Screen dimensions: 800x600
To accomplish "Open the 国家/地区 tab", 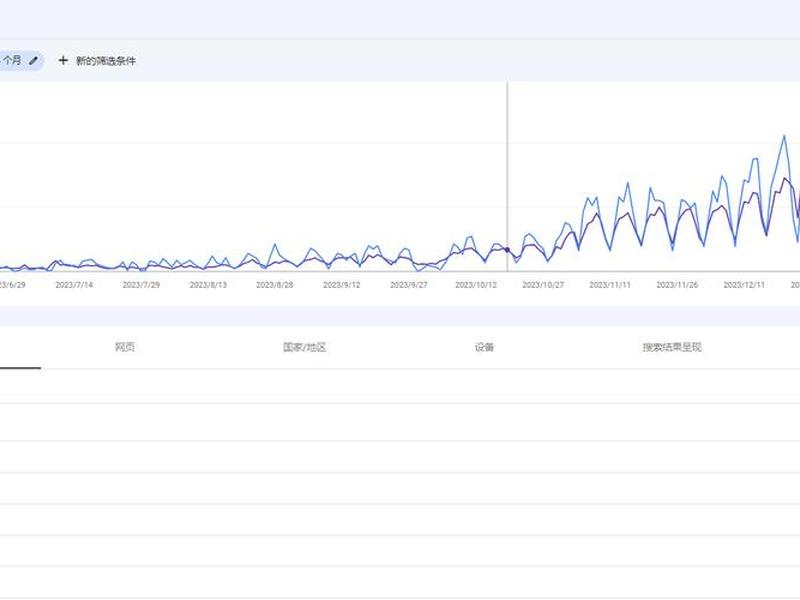I will [x=305, y=347].
